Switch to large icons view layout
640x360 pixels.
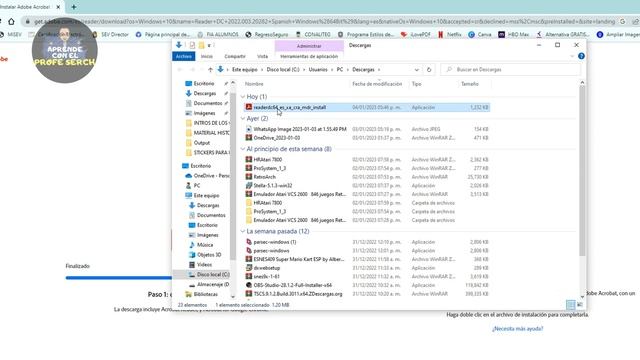580,305
